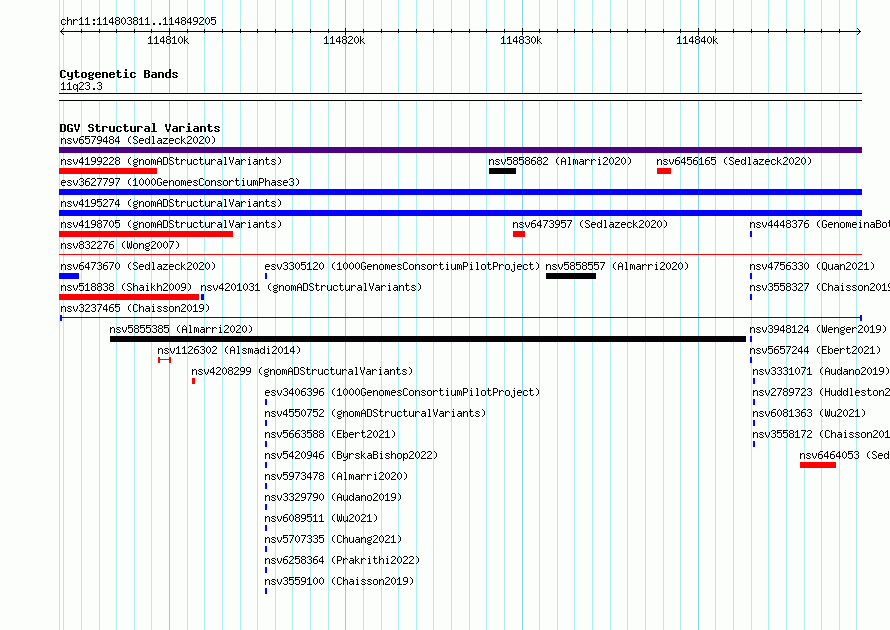890x630 pixels.
Task: Click the nsv6579484 (Sedlazeck2020) variant label
Action: coord(138,140)
